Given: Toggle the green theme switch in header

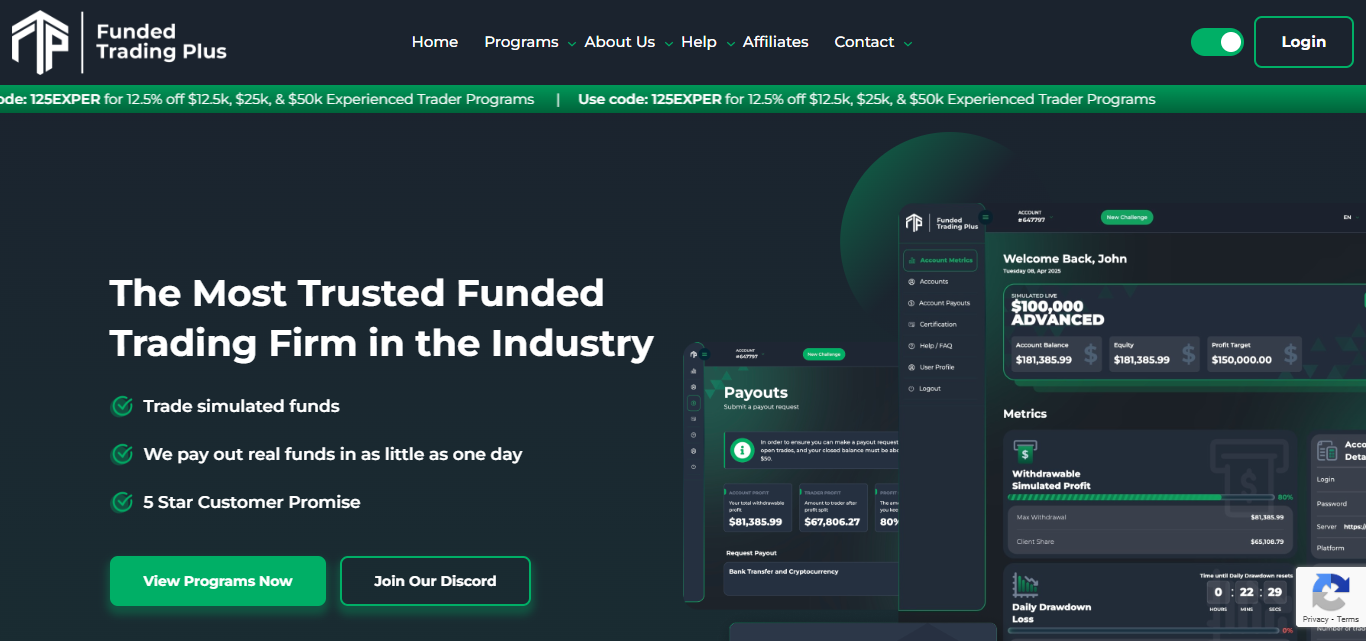Looking at the screenshot, I should point(1217,42).
